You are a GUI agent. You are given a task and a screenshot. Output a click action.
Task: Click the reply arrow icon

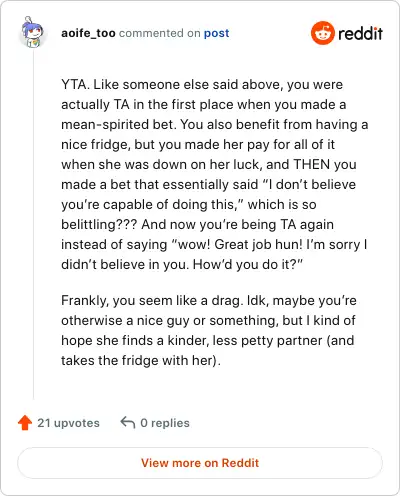(x=128, y=422)
